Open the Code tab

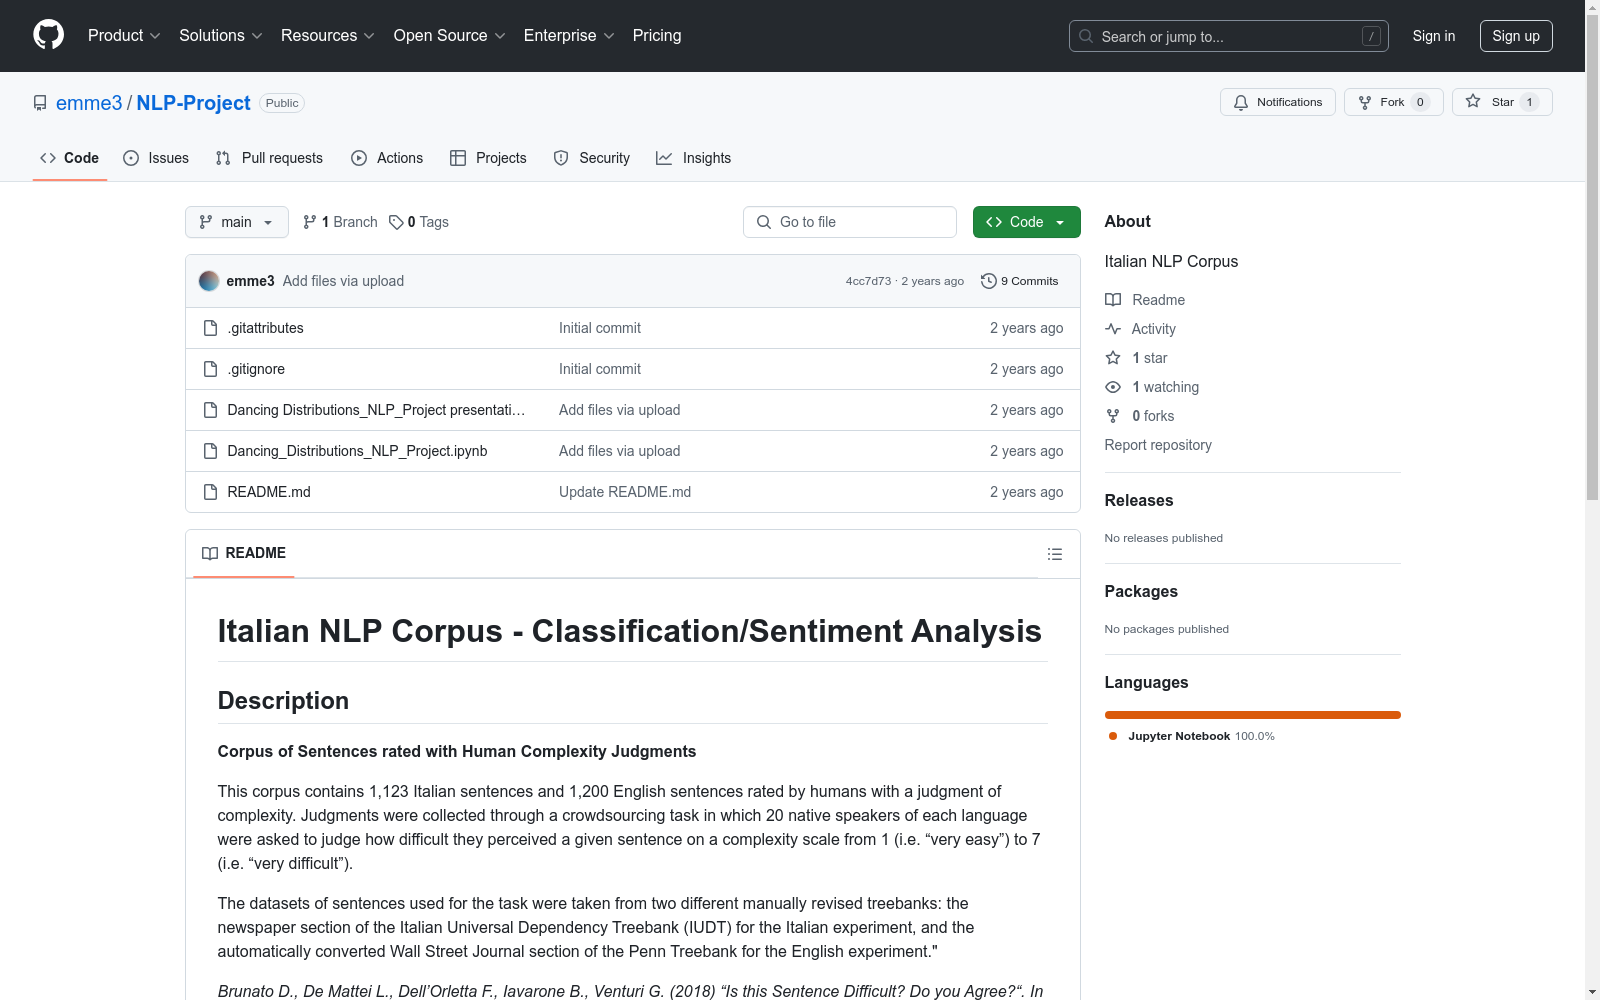[70, 158]
